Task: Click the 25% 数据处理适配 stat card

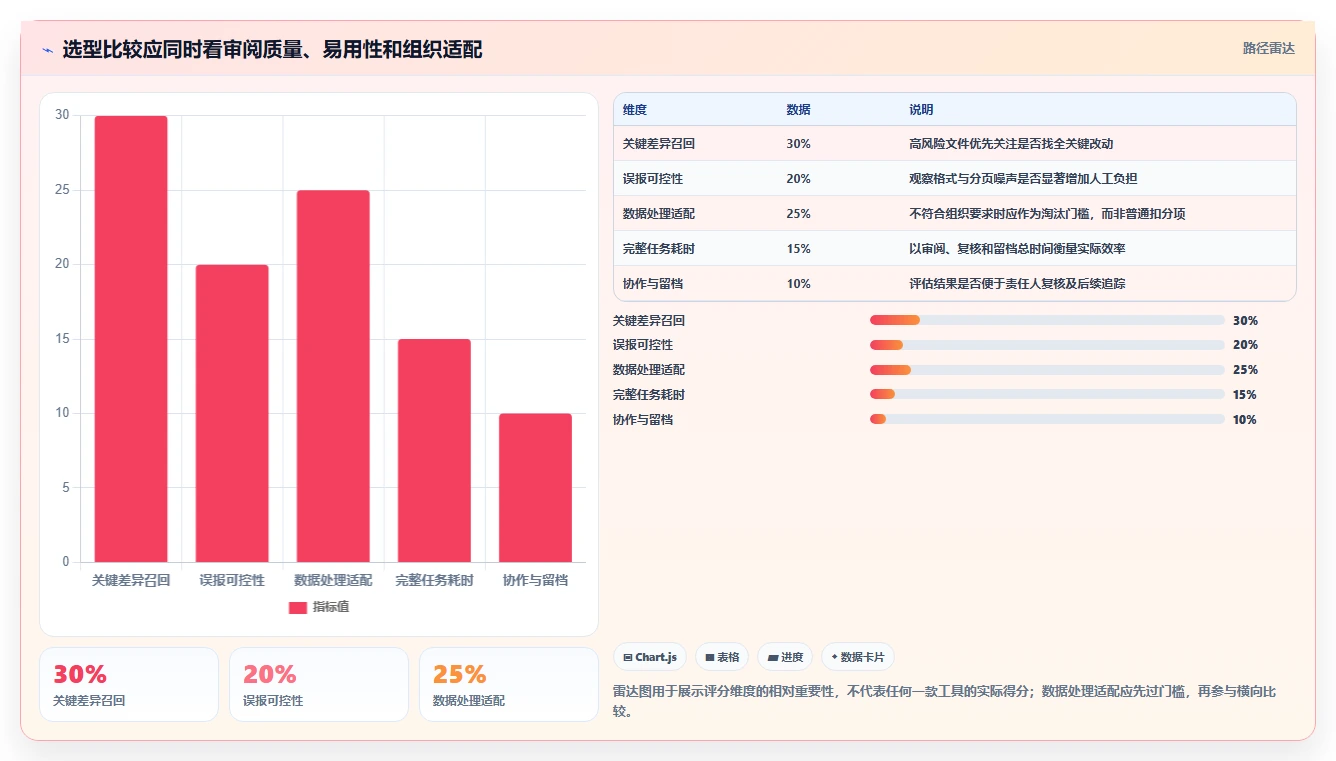Action: pyautogui.click(x=509, y=684)
